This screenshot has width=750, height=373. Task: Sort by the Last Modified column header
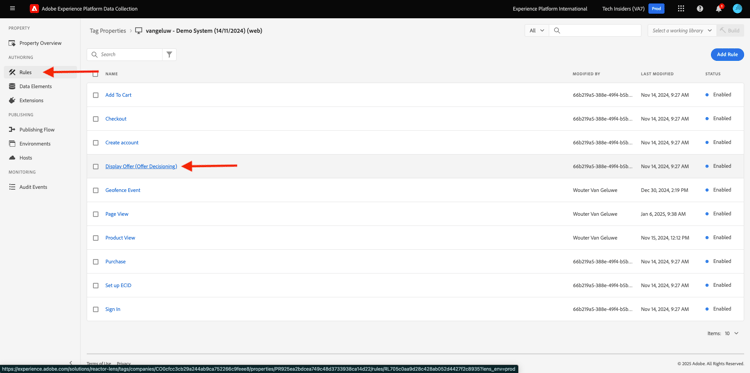(657, 74)
